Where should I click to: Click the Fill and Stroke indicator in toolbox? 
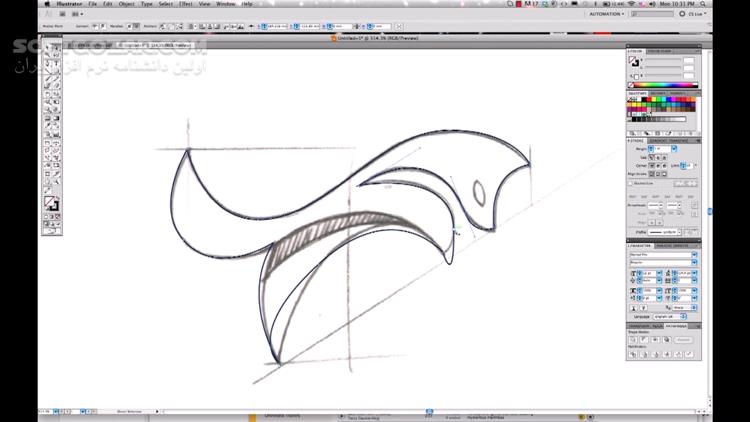point(51,203)
